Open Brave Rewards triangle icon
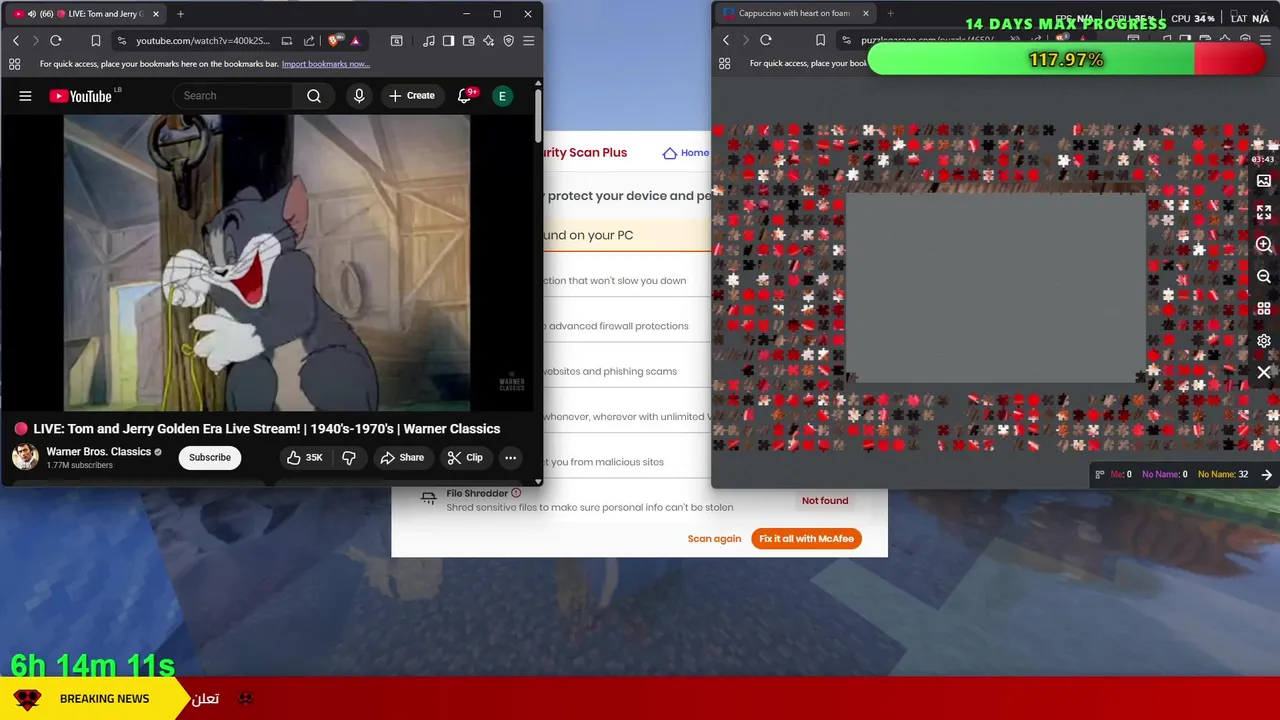The height and width of the screenshot is (720, 1280). [355, 41]
